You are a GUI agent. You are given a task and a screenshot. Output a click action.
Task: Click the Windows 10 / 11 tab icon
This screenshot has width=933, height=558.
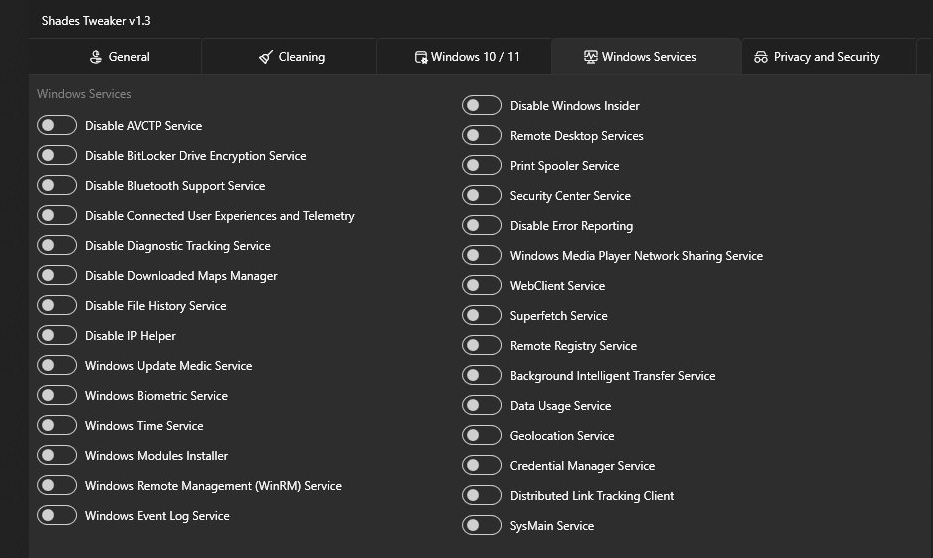(421, 57)
